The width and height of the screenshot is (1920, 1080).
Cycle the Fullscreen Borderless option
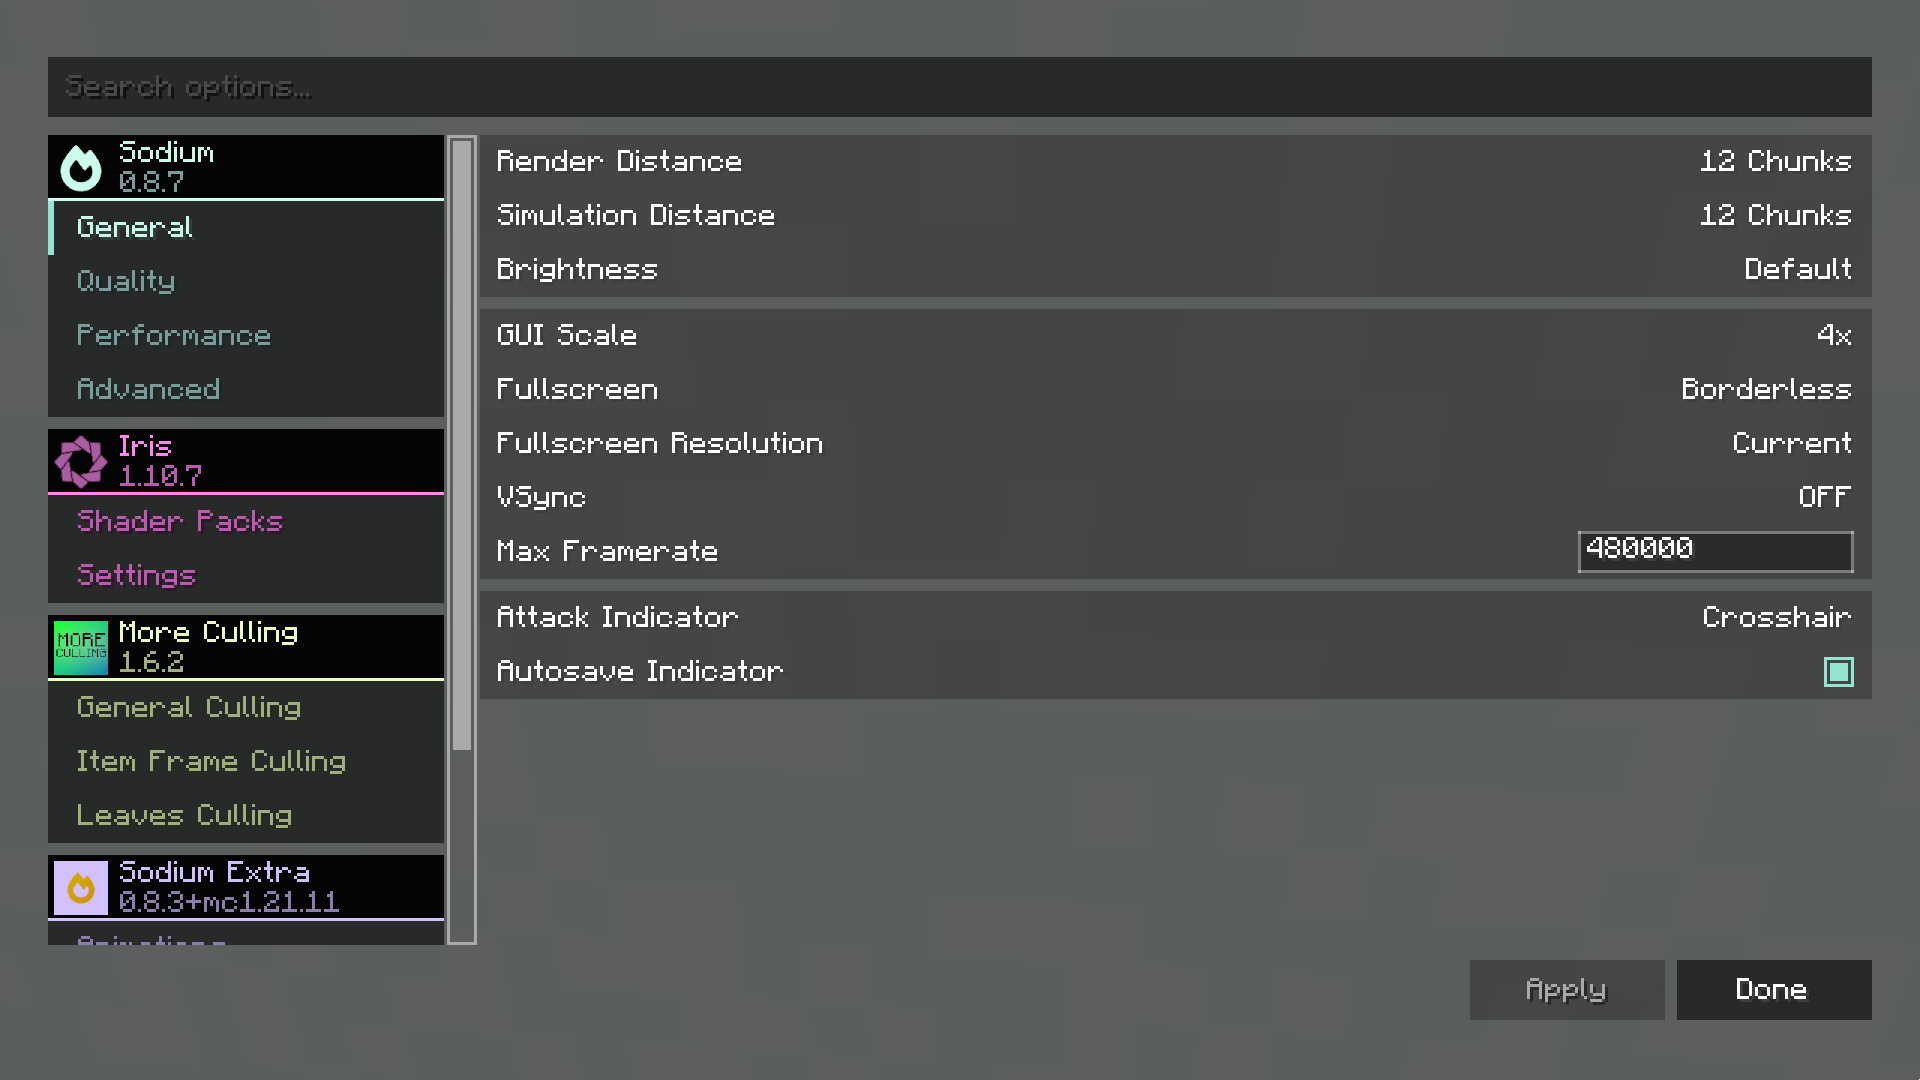1766,389
